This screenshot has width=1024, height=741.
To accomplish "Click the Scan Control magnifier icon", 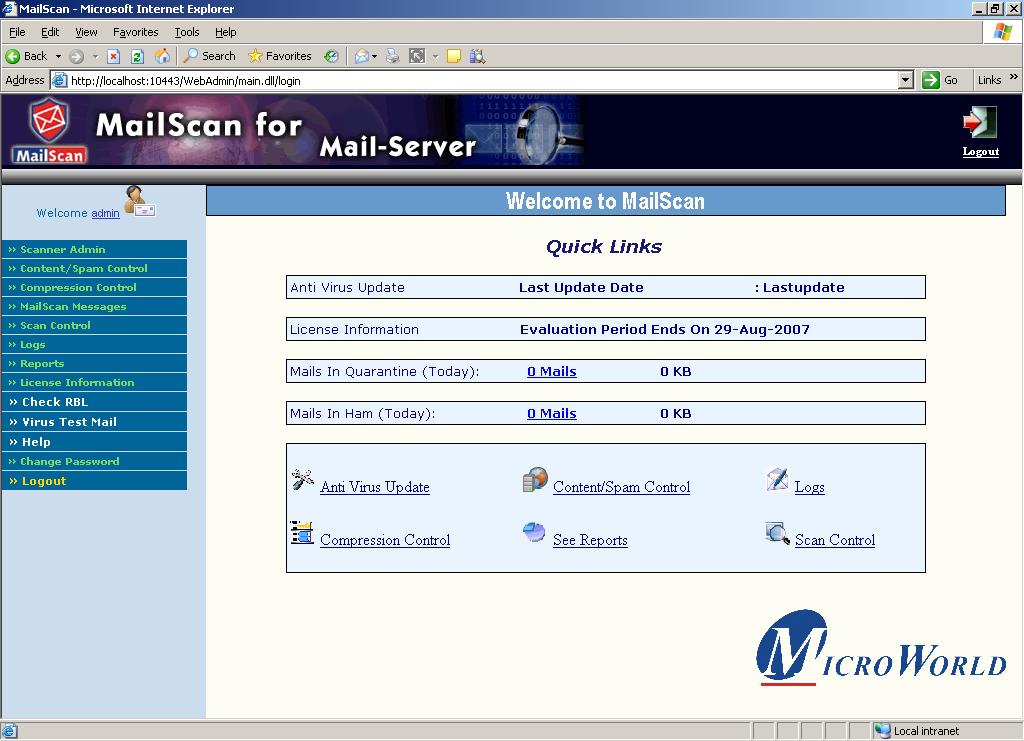I will [777, 533].
